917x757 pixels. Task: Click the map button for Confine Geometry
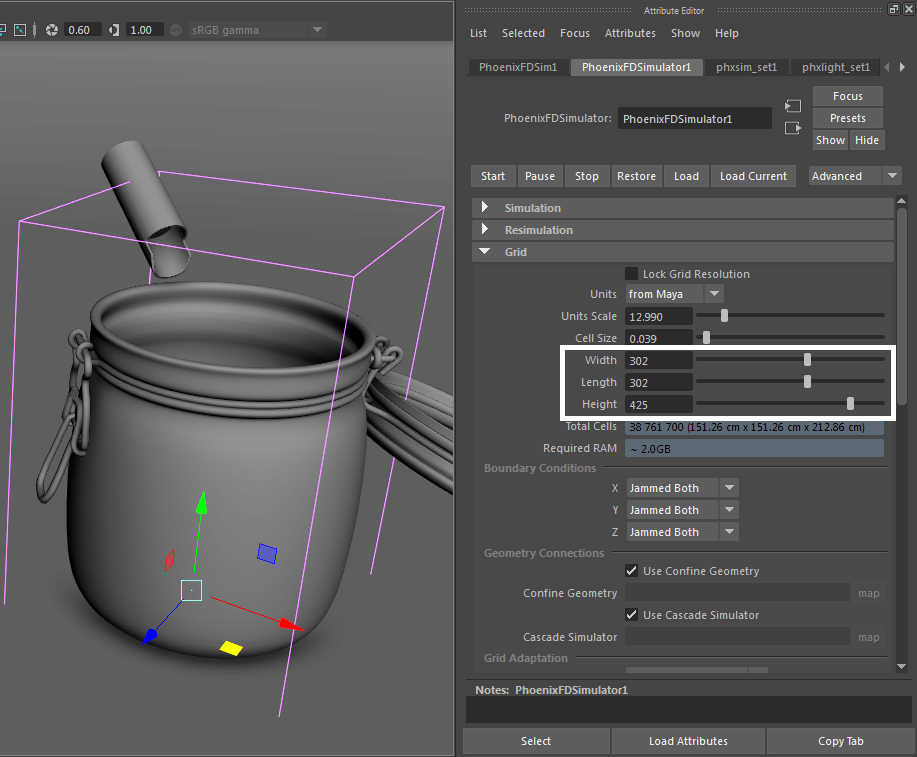click(x=868, y=593)
